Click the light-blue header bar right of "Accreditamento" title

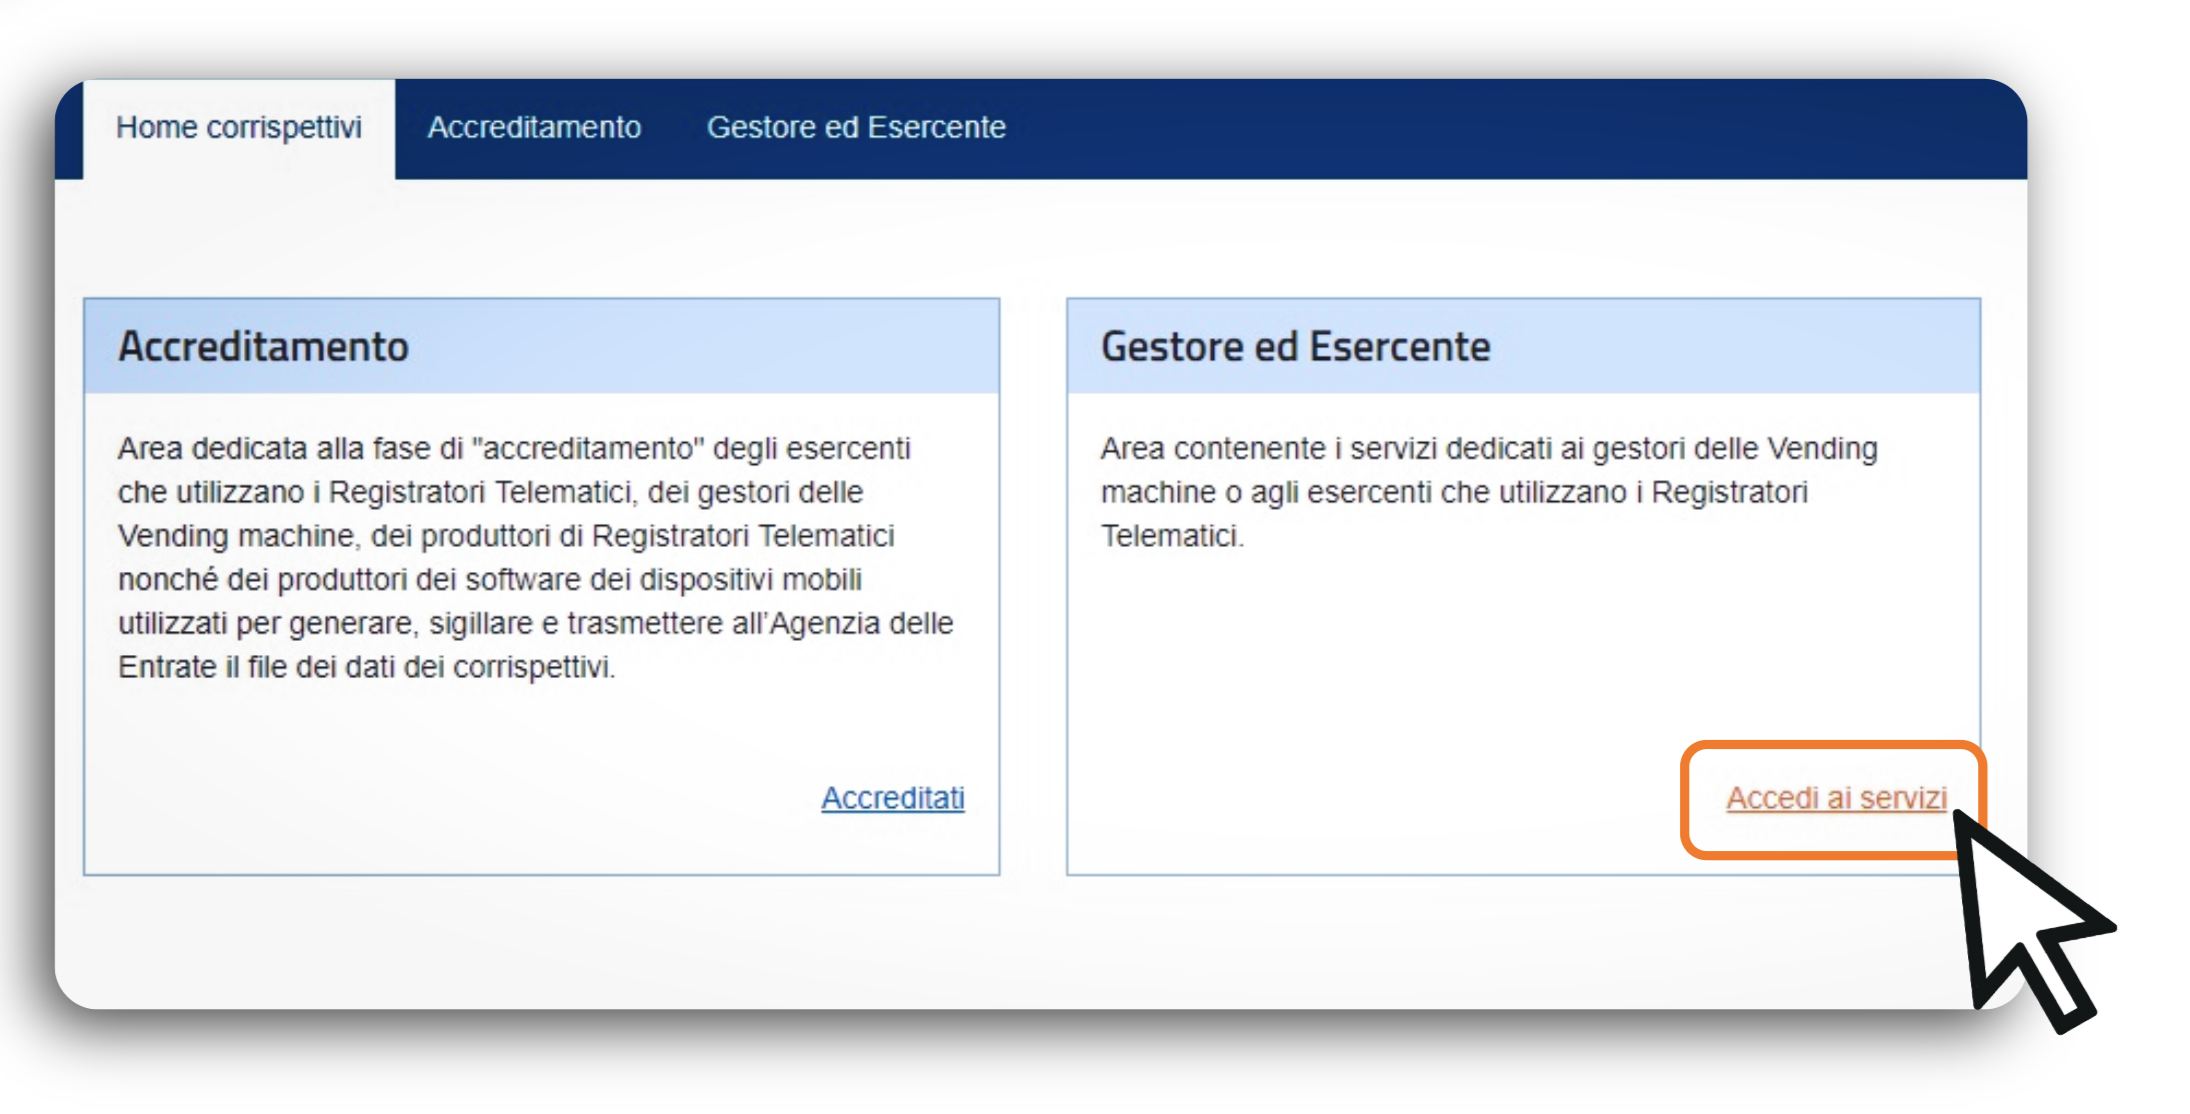[720, 347]
